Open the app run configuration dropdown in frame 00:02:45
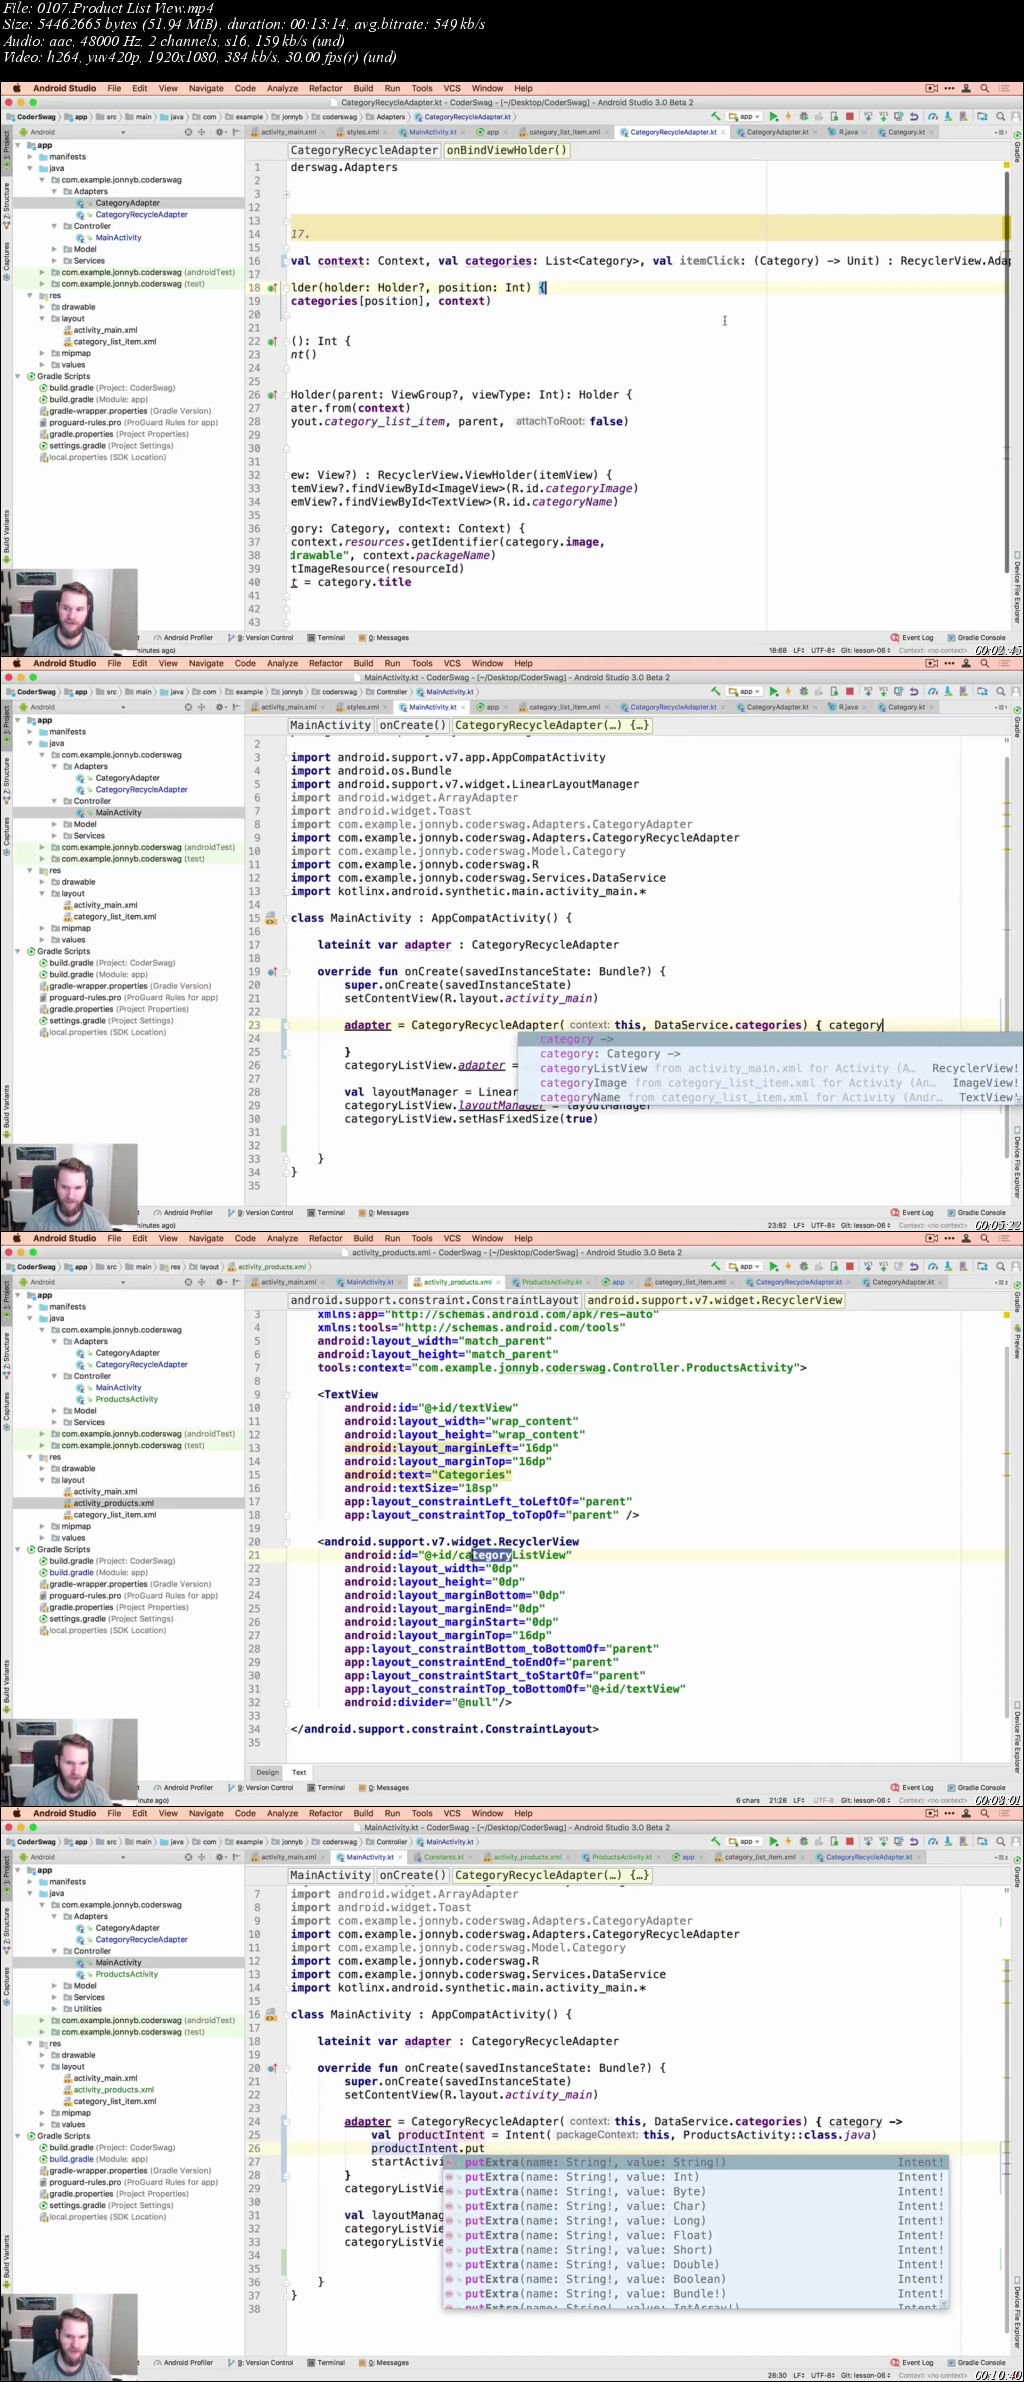This screenshot has width=1024, height=2382. (745, 117)
